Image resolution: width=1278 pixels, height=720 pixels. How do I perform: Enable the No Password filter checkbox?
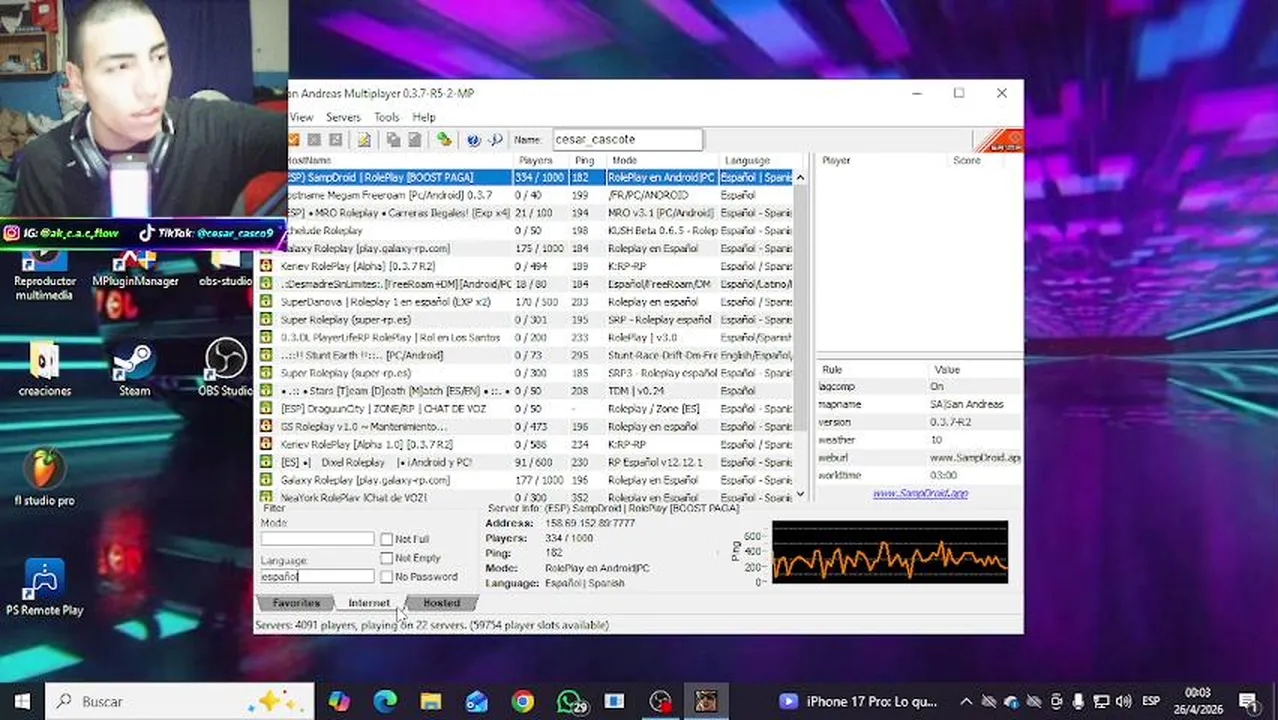386,577
